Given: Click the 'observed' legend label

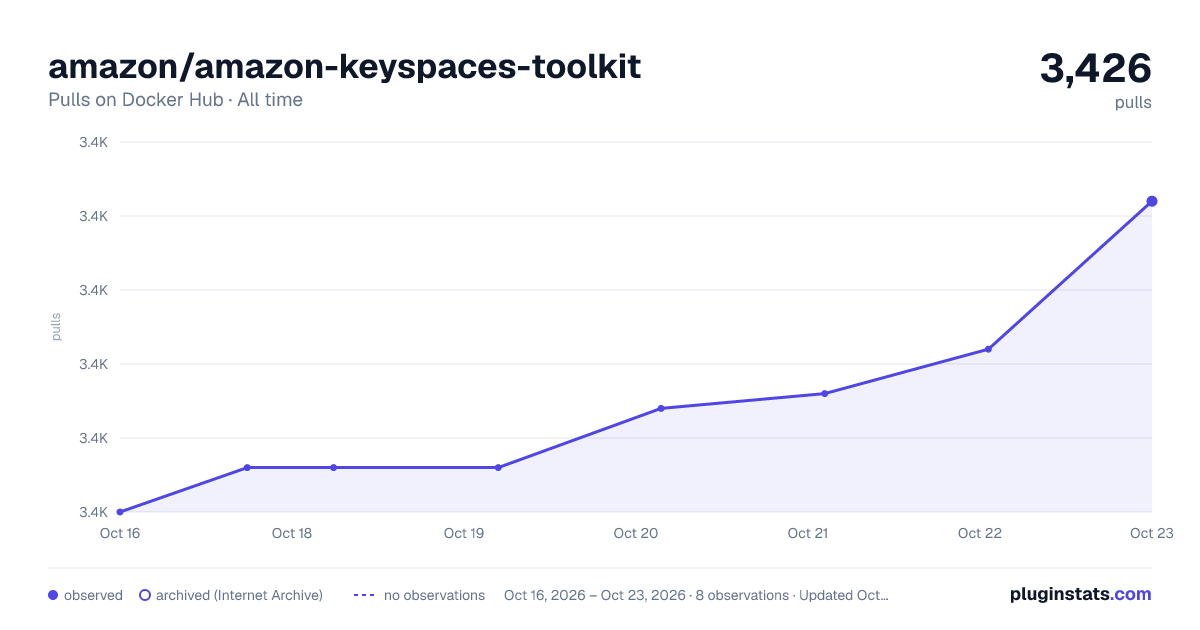Looking at the screenshot, I should 93,595.
